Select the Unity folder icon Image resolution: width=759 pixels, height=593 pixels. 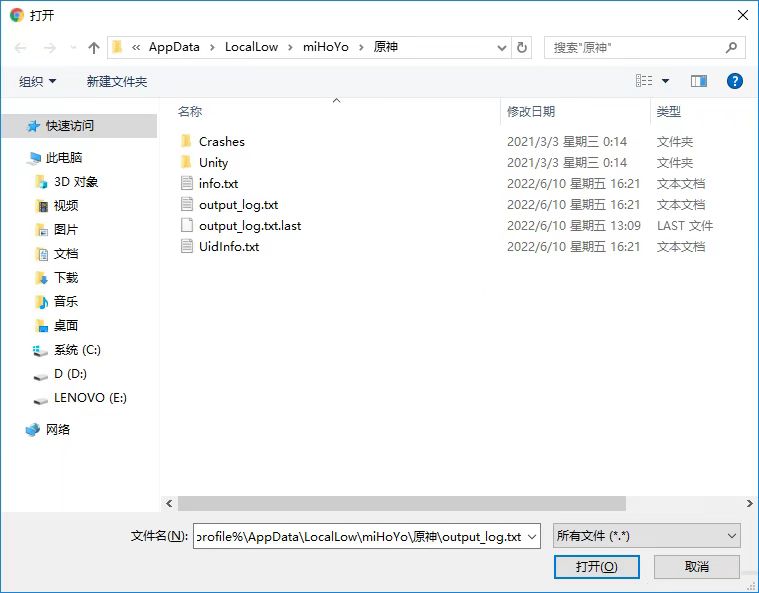tap(186, 162)
